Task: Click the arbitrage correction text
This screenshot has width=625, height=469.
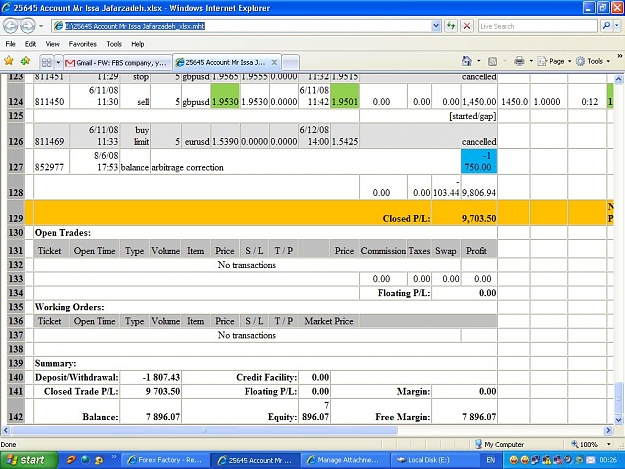Action: tap(187, 167)
